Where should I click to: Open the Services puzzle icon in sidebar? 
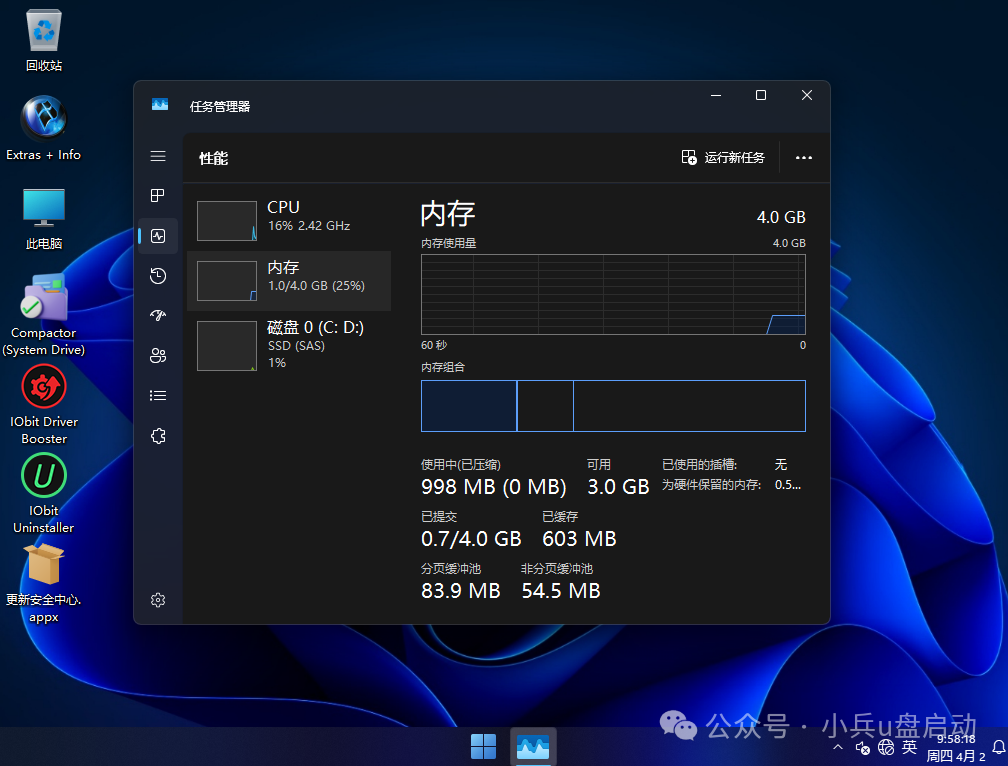coord(158,436)
